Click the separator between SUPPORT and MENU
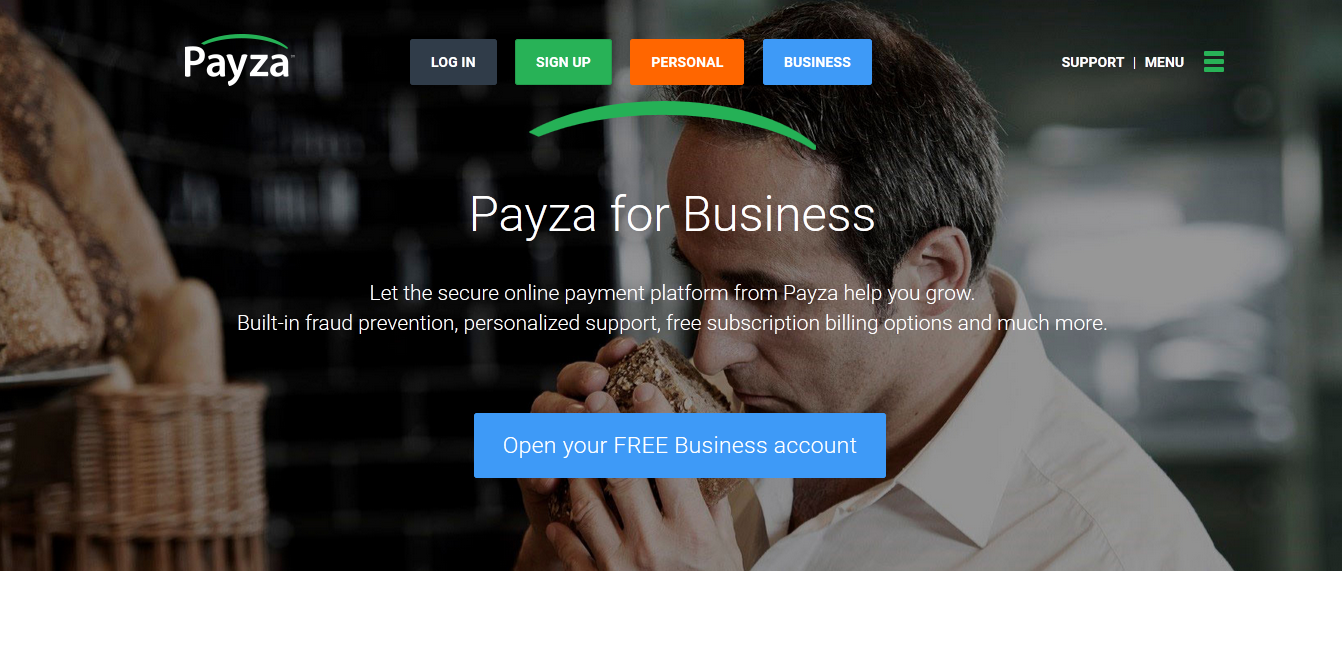The width and height of the screenshot is (1342, 652). click(x=1135, y=62)
